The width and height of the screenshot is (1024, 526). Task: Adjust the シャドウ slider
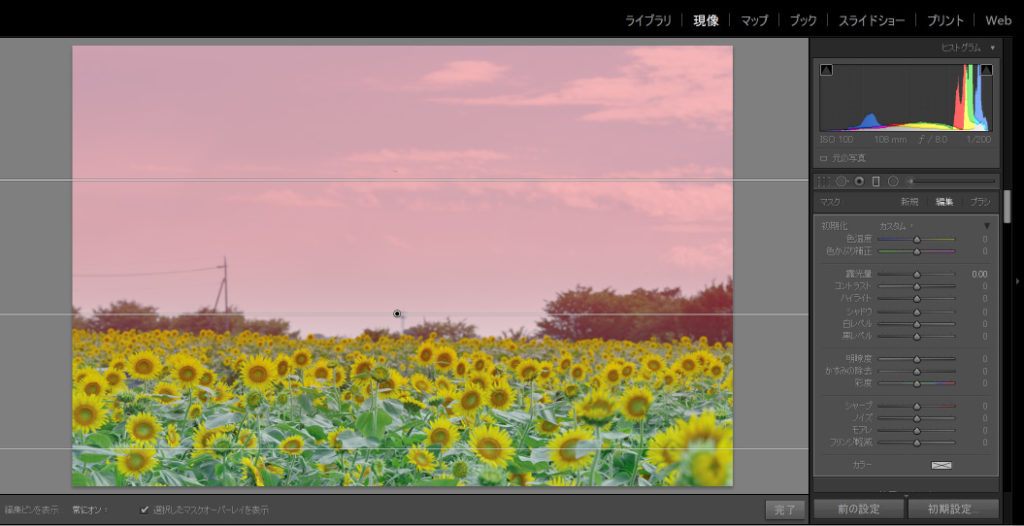click(917, 311)
